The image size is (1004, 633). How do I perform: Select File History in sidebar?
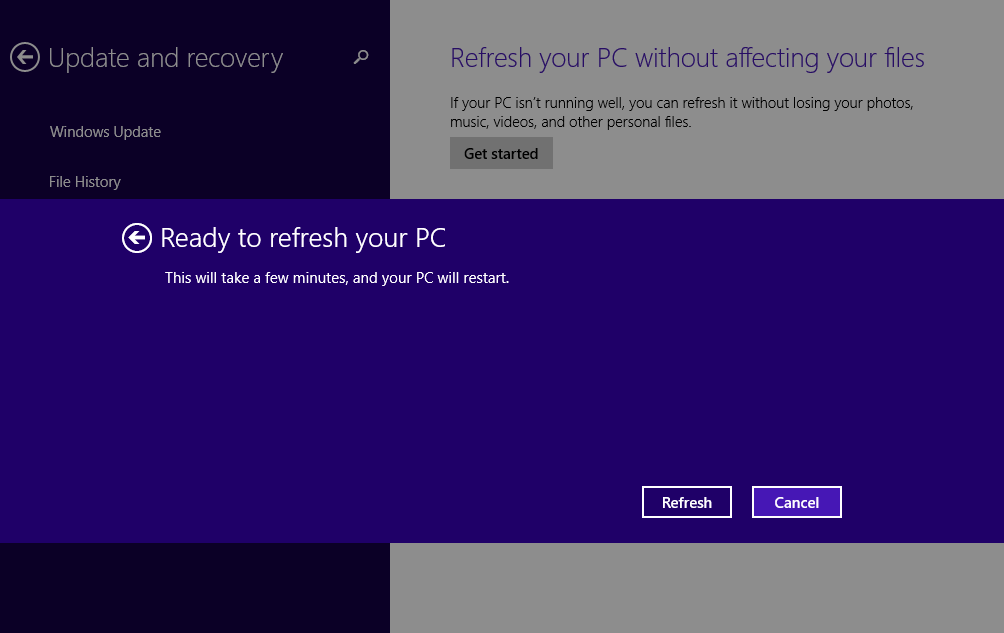click(x=85, y=182)
